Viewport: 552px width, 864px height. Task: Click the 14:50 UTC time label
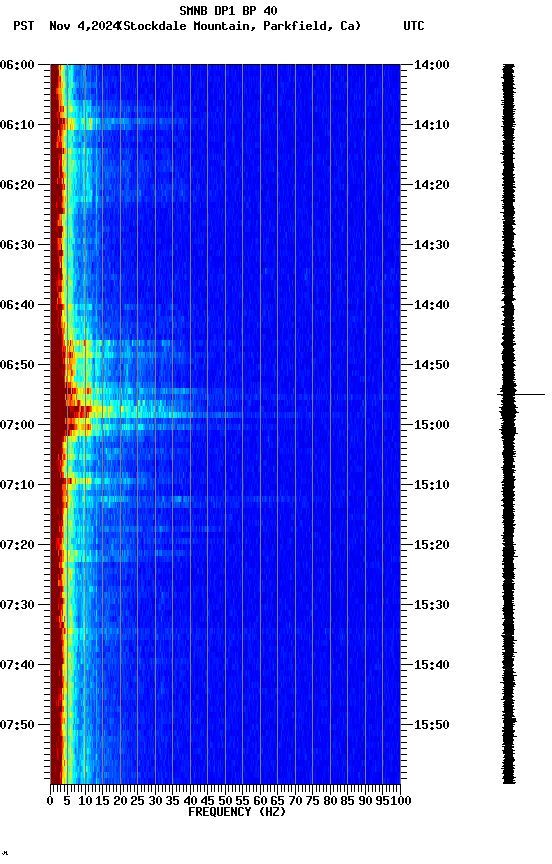432,365
